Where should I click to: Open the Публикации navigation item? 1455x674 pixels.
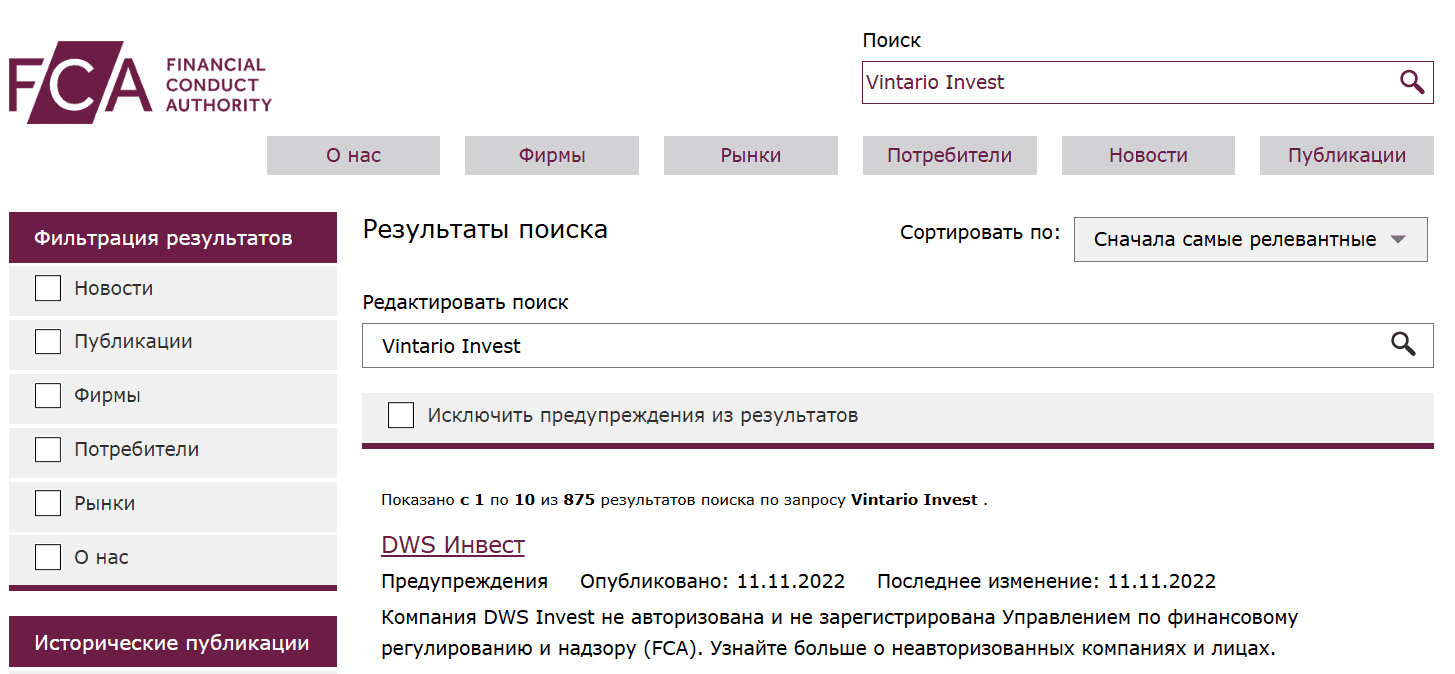tap(1346, 155)
